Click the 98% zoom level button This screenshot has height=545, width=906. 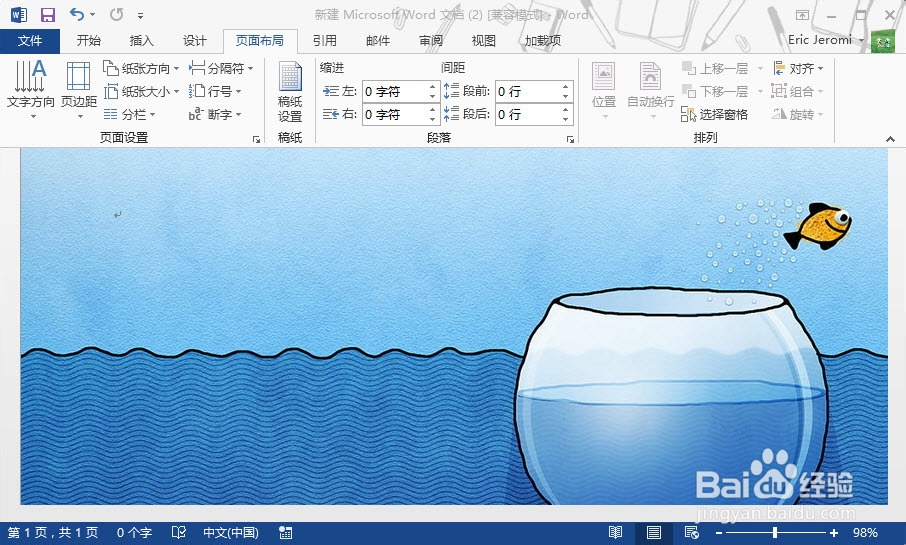point(865,532)
